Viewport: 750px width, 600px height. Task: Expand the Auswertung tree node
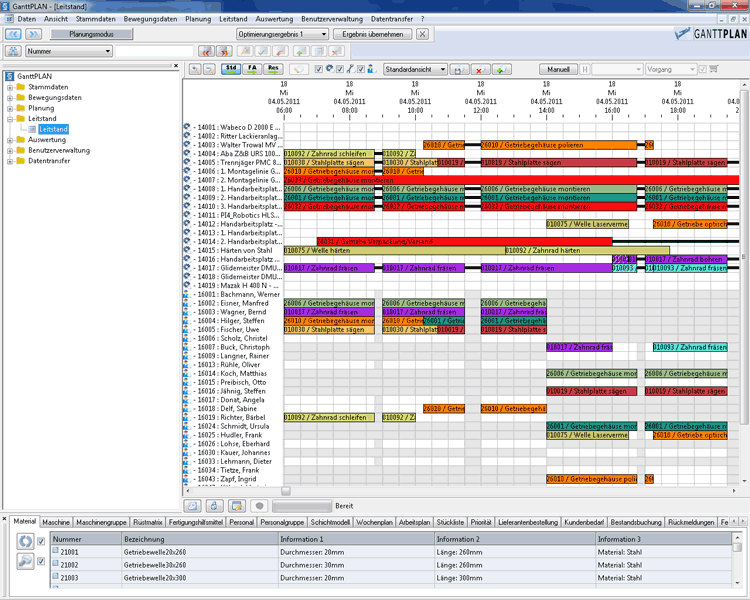pos(10,140)
